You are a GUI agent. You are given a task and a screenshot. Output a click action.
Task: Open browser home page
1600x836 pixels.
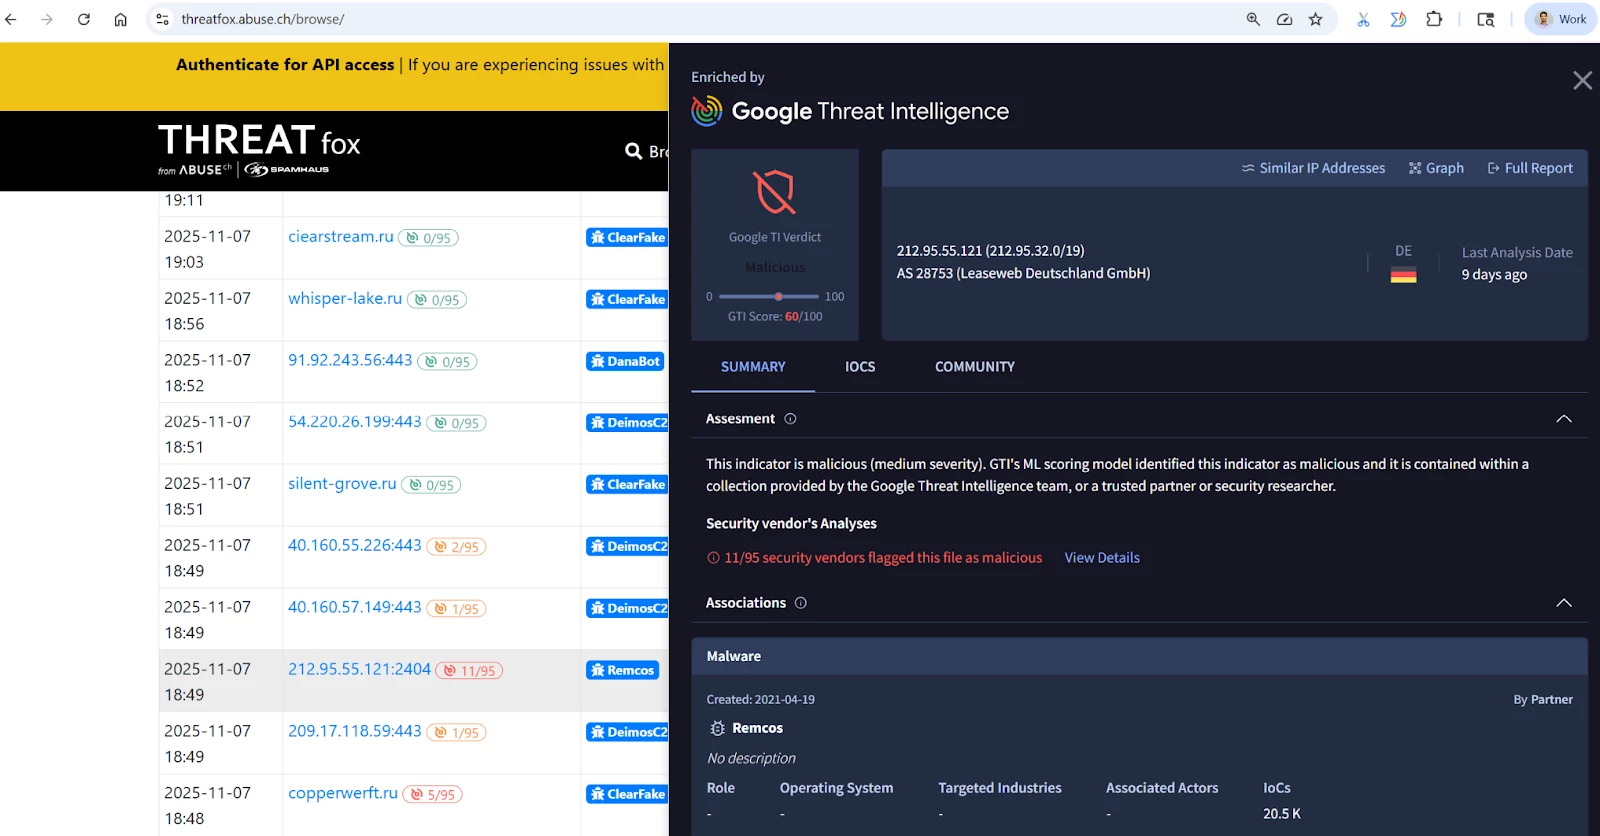tap(120, 19)
